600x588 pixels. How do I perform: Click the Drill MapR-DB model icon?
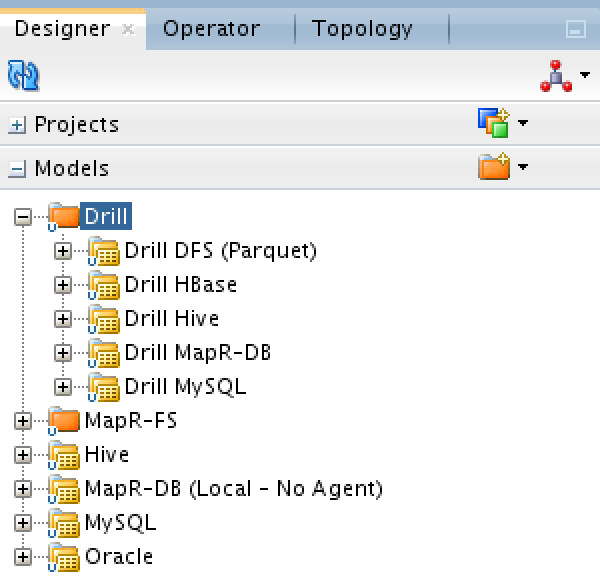103,353
